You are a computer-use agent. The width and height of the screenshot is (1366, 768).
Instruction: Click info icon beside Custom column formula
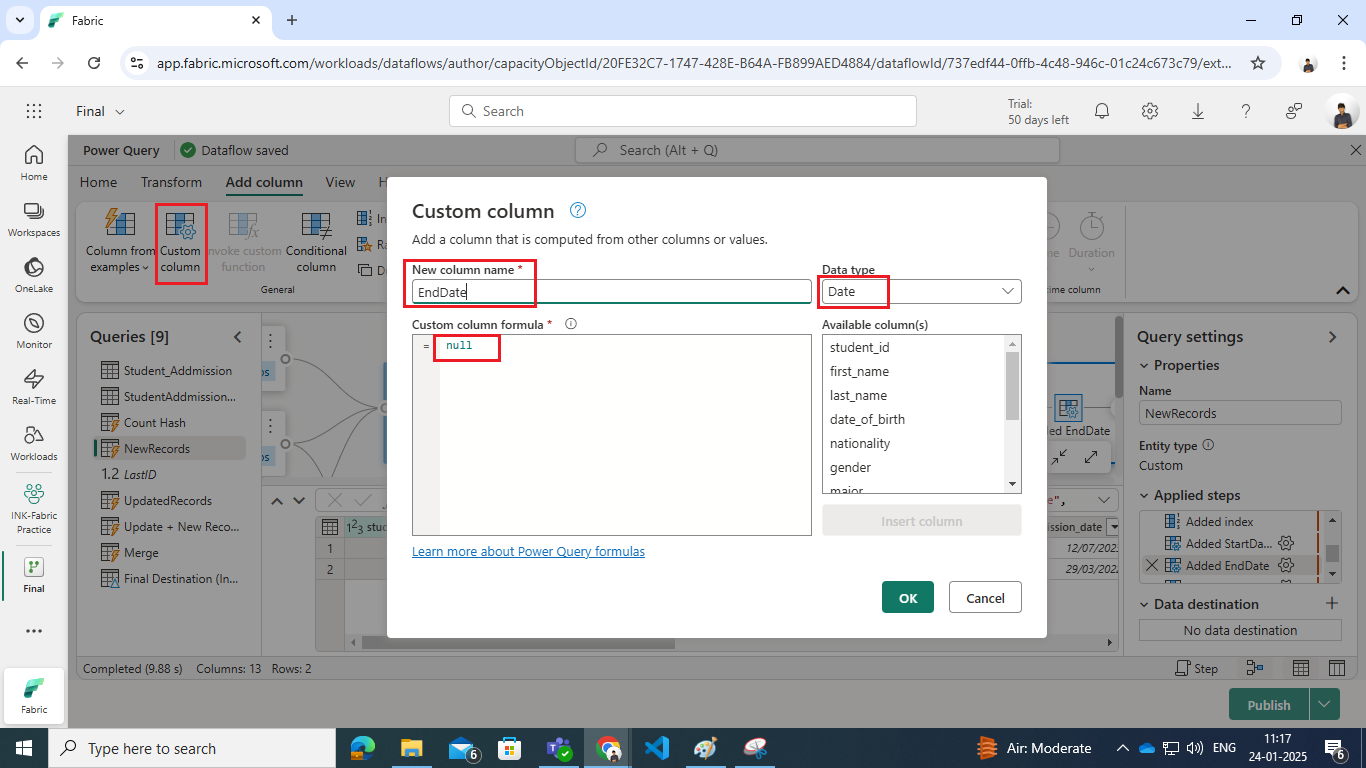(571, 324)
